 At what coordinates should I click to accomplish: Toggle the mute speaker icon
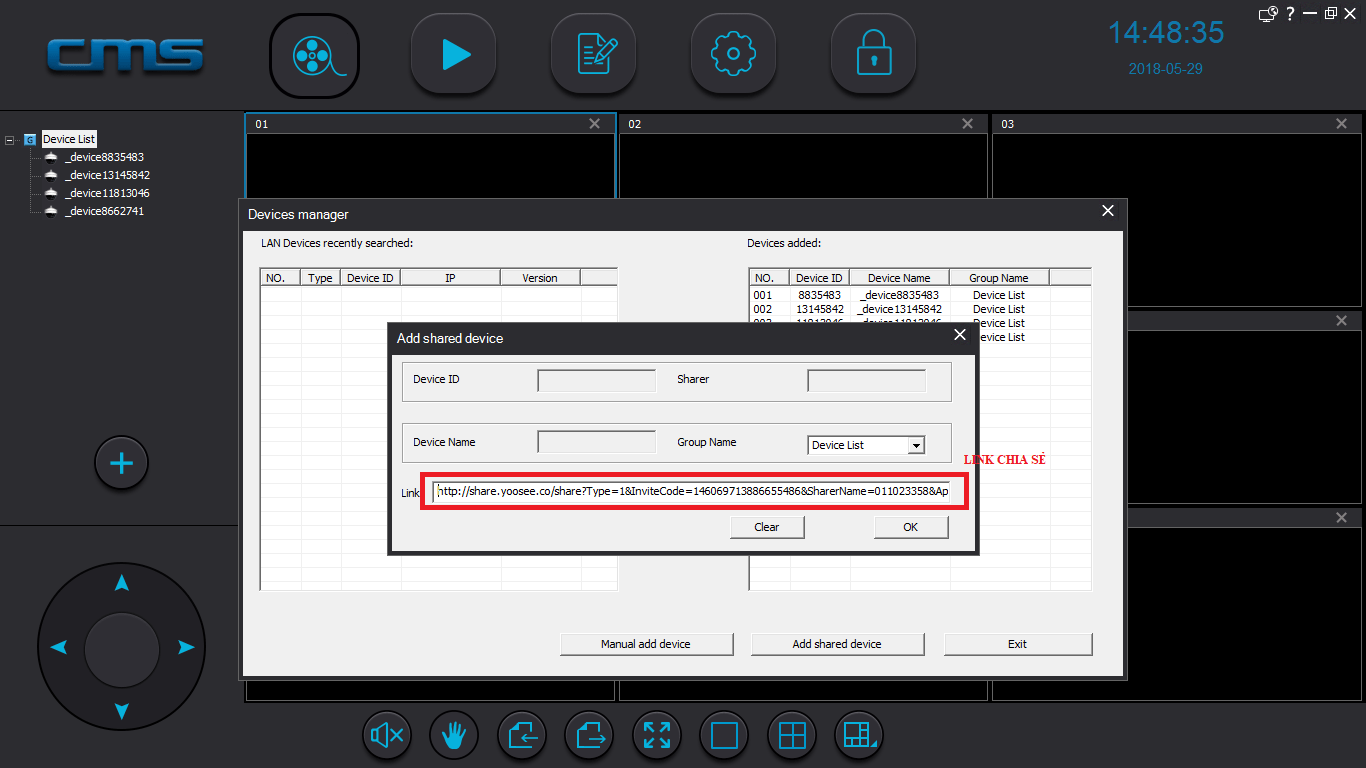click(x=387, y=736)
